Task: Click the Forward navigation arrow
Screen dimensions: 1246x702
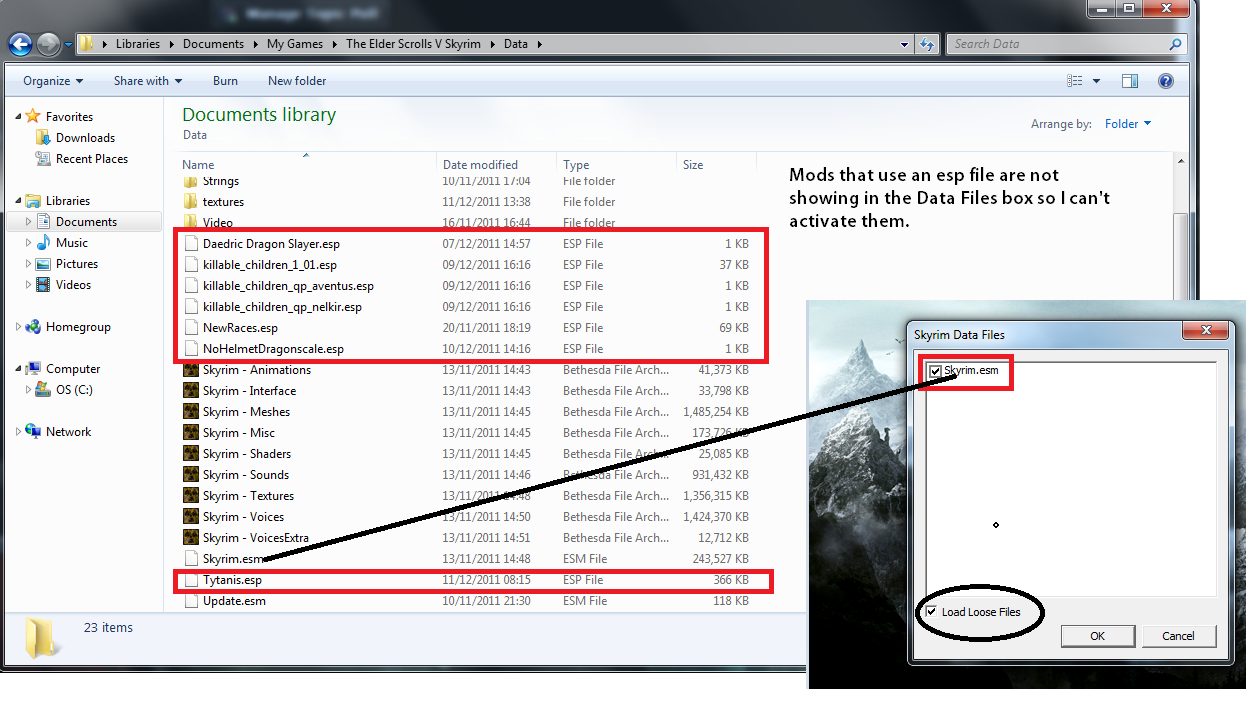Action: tap(48, 44)
